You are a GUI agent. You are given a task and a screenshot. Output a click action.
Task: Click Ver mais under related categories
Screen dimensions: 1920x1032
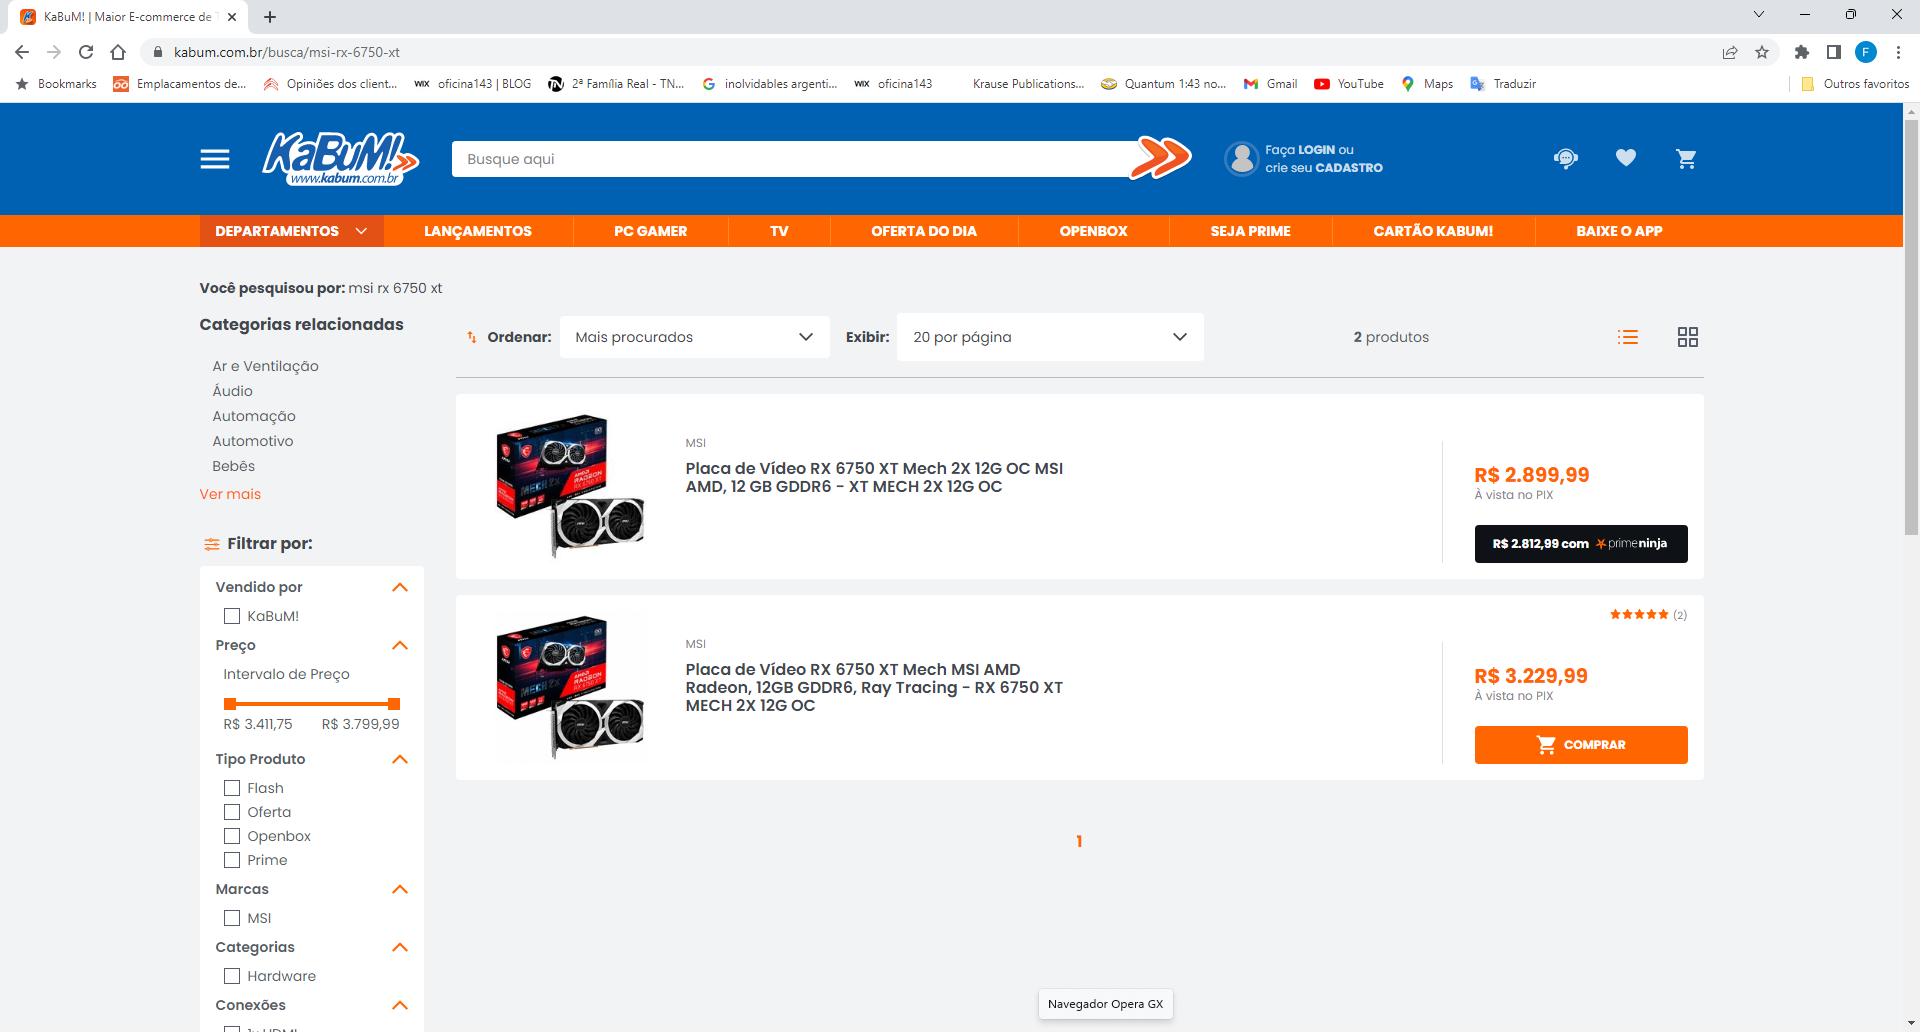pyautogui.click(x=230, y=494)
